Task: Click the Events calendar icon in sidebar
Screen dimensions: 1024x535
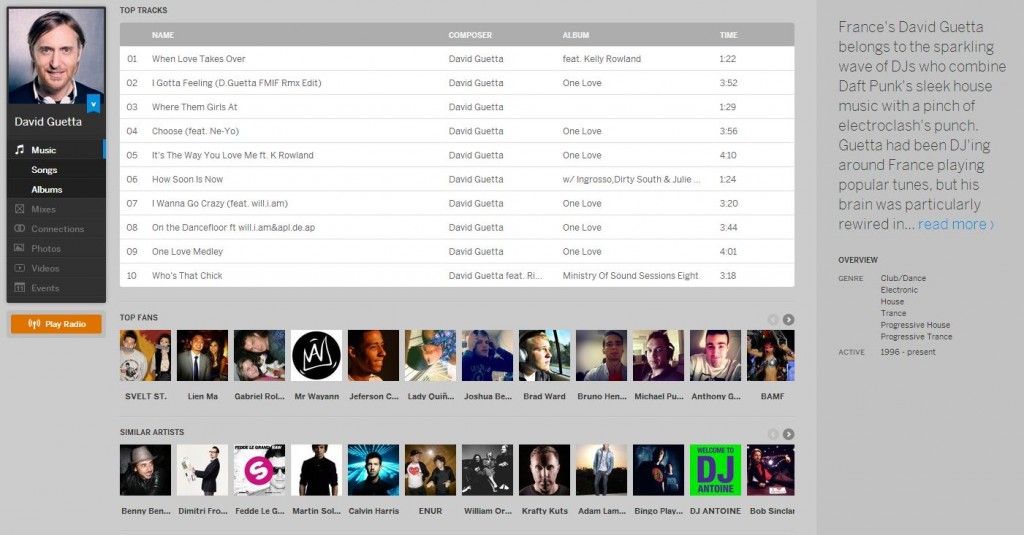Action: pos(20,287)
